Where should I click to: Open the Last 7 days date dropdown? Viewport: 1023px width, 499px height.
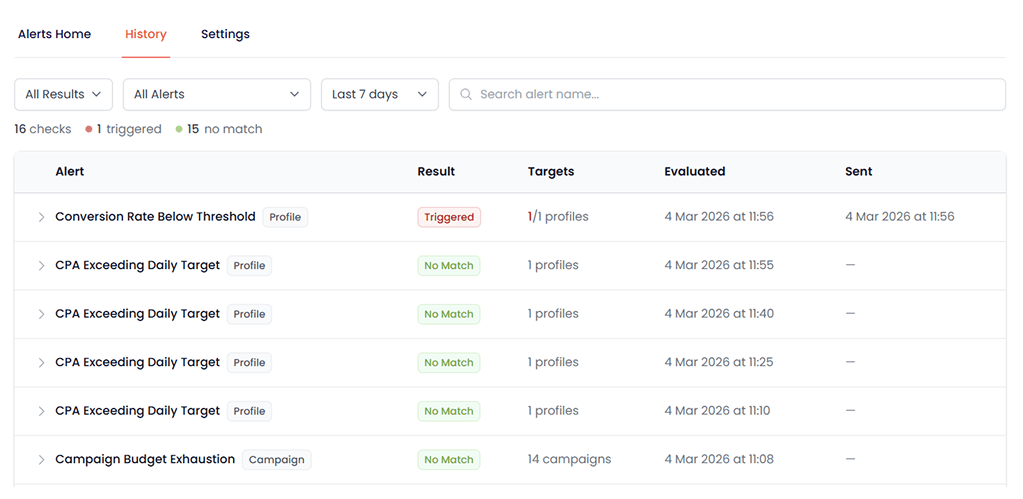click(379, 94)
